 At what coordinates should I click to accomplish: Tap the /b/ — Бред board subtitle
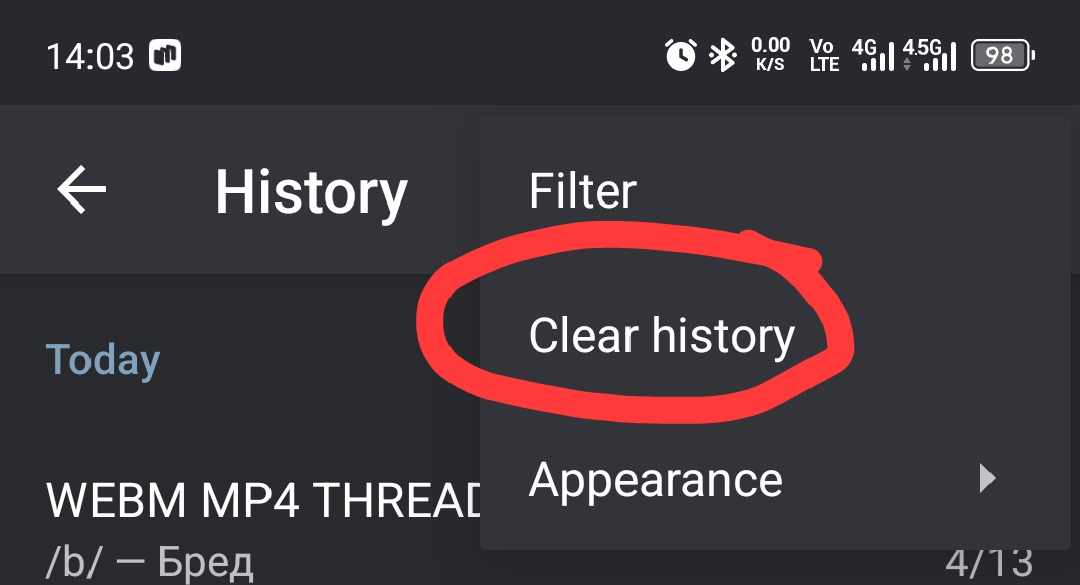(149, 562)
